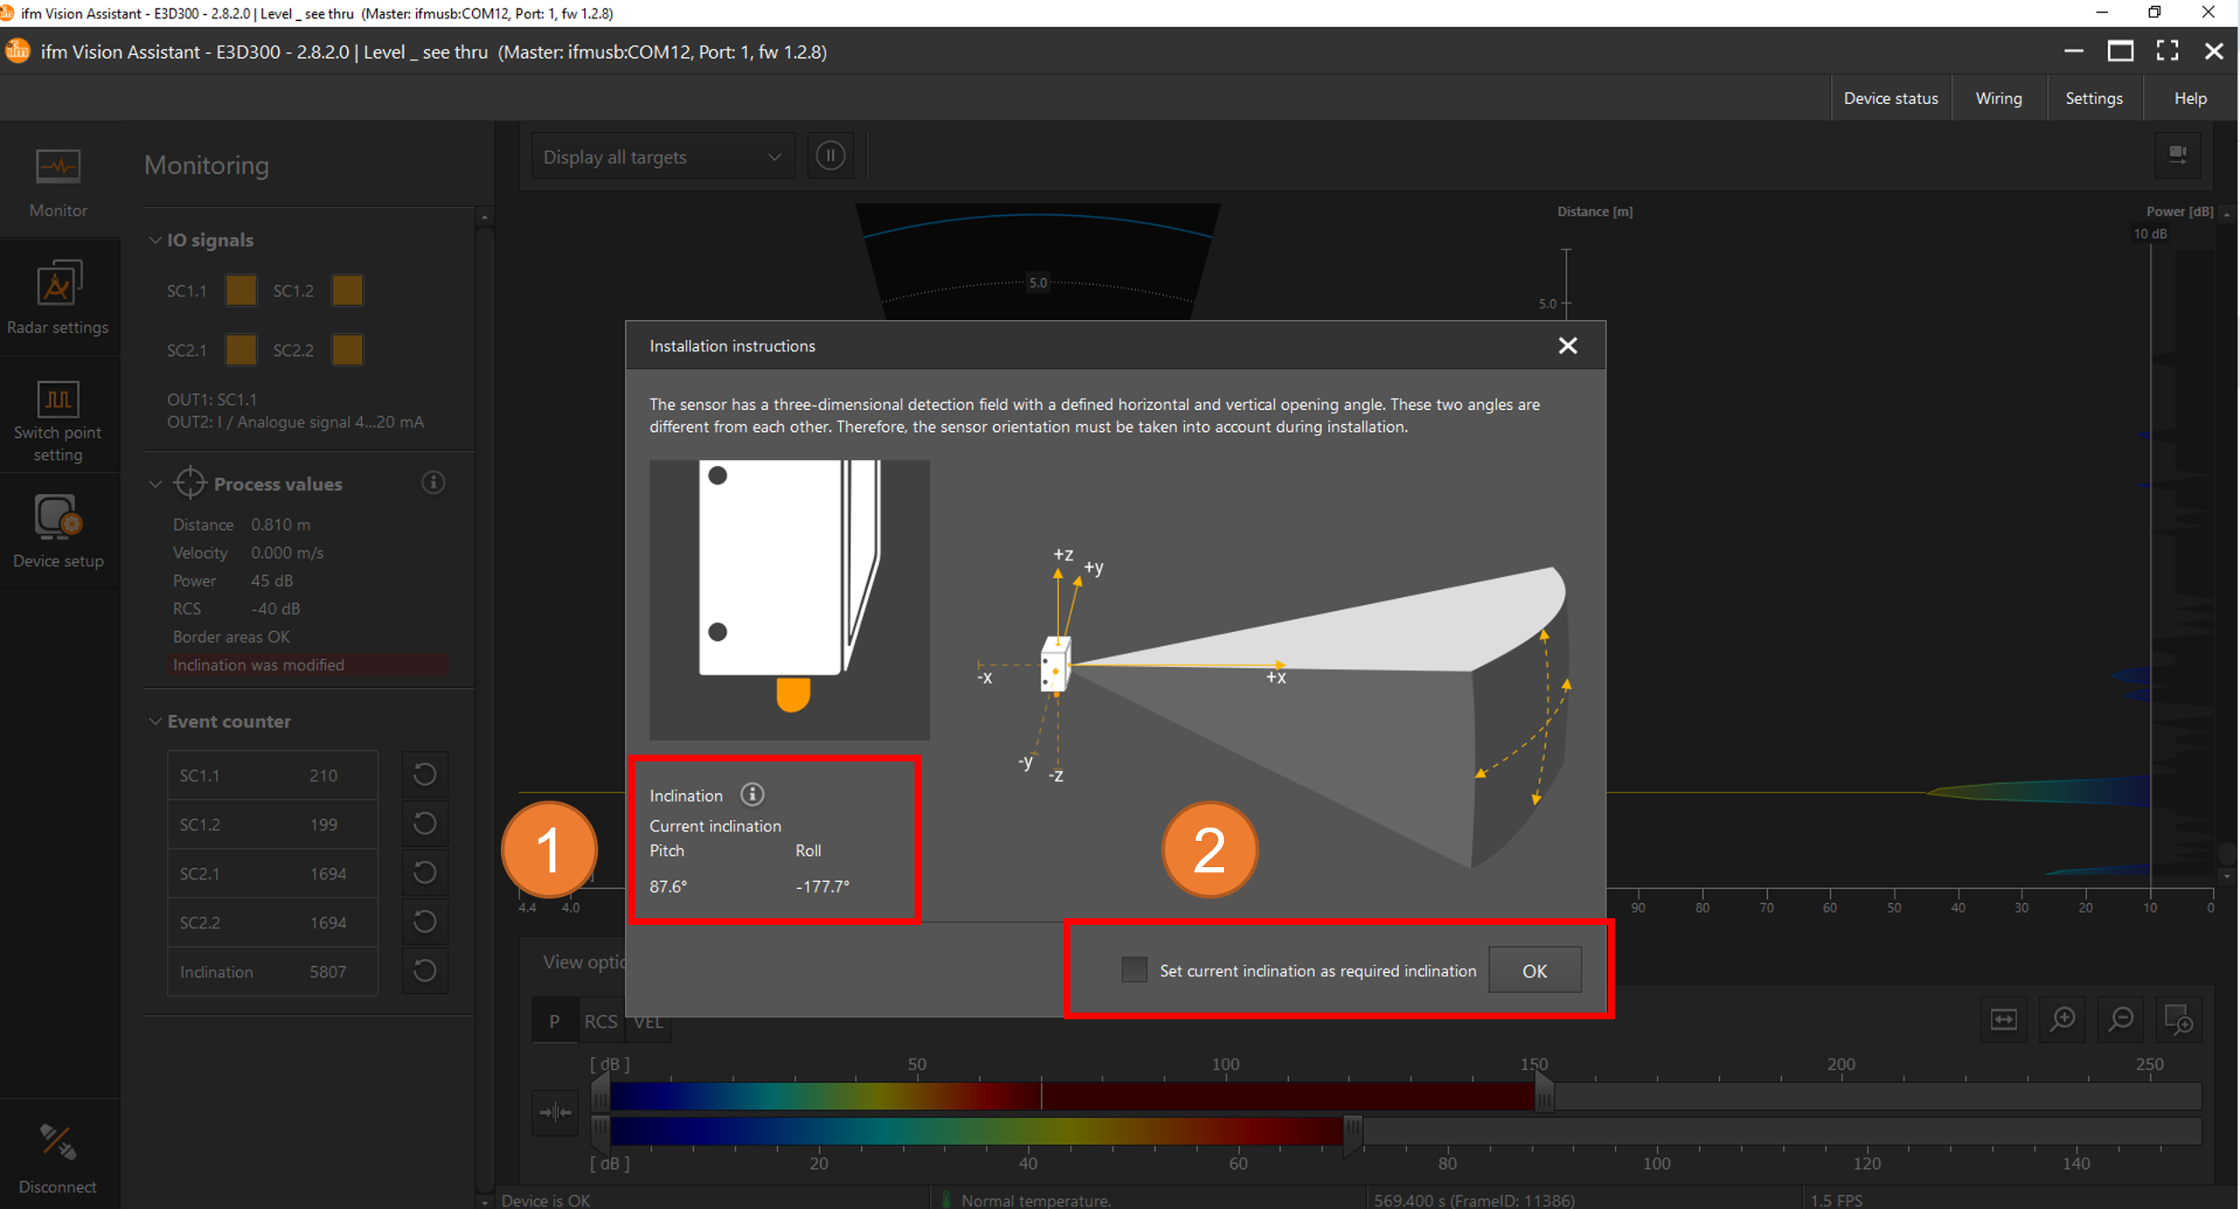The height and width of the screenshot is (1209, 2240).
Task: Click the Inclination info icon in dialog
Action: (752, 795)
